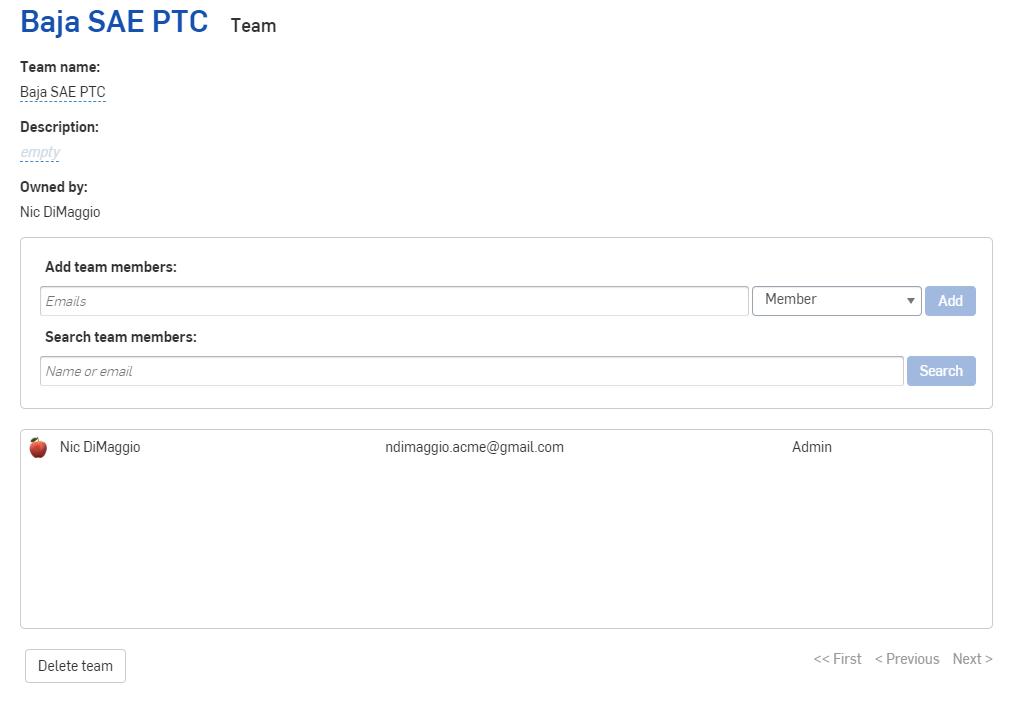Viewport: 1012px width, 704px height.
Task: Click the Name or email search field
Action: pos(471,371)
